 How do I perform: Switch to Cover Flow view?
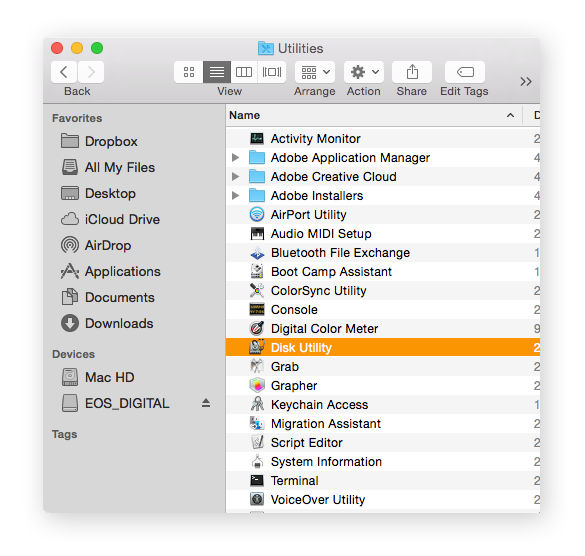pos(272,72)
